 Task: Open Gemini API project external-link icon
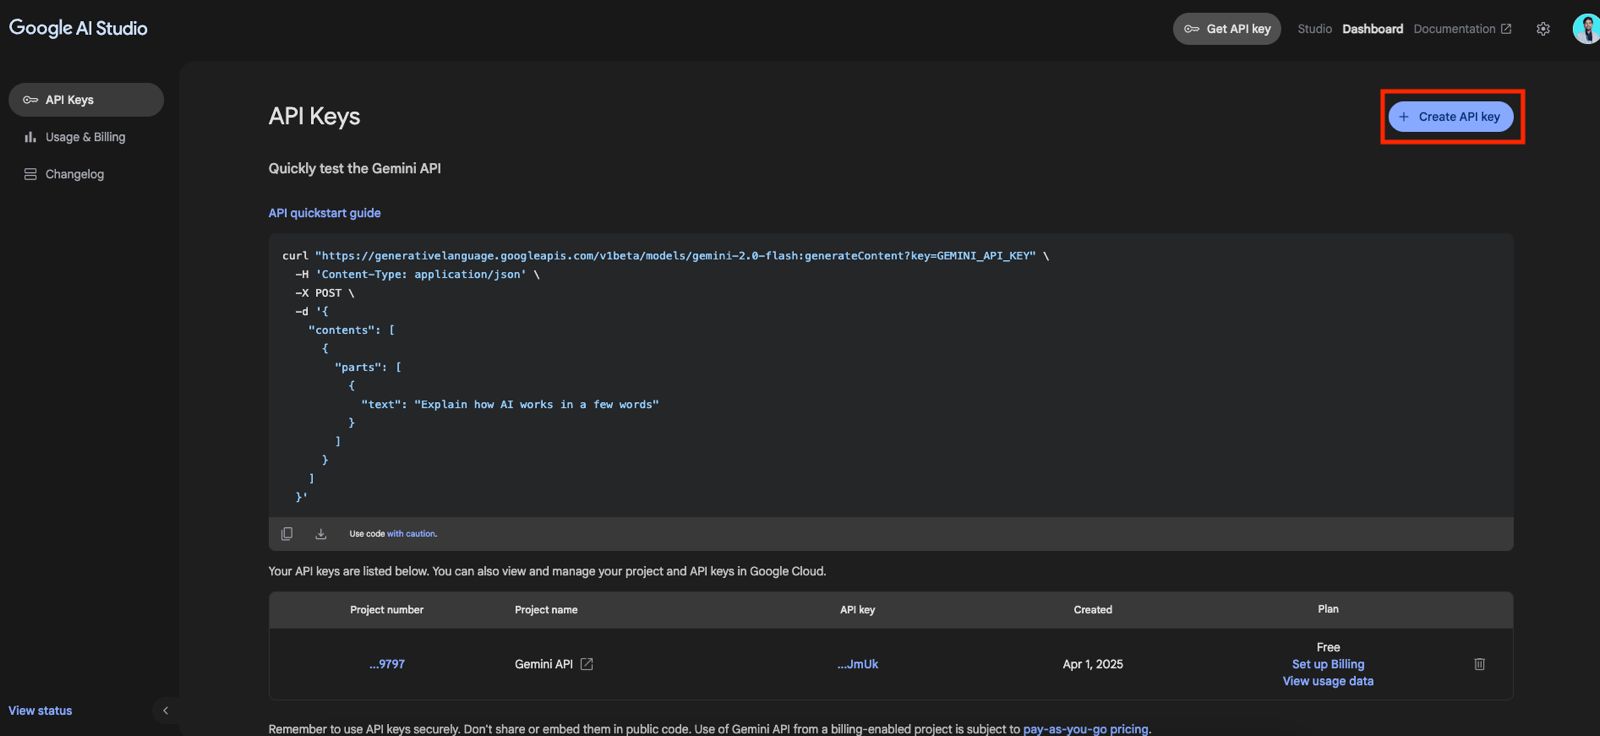pyautogui.click(x=587, y=664)
